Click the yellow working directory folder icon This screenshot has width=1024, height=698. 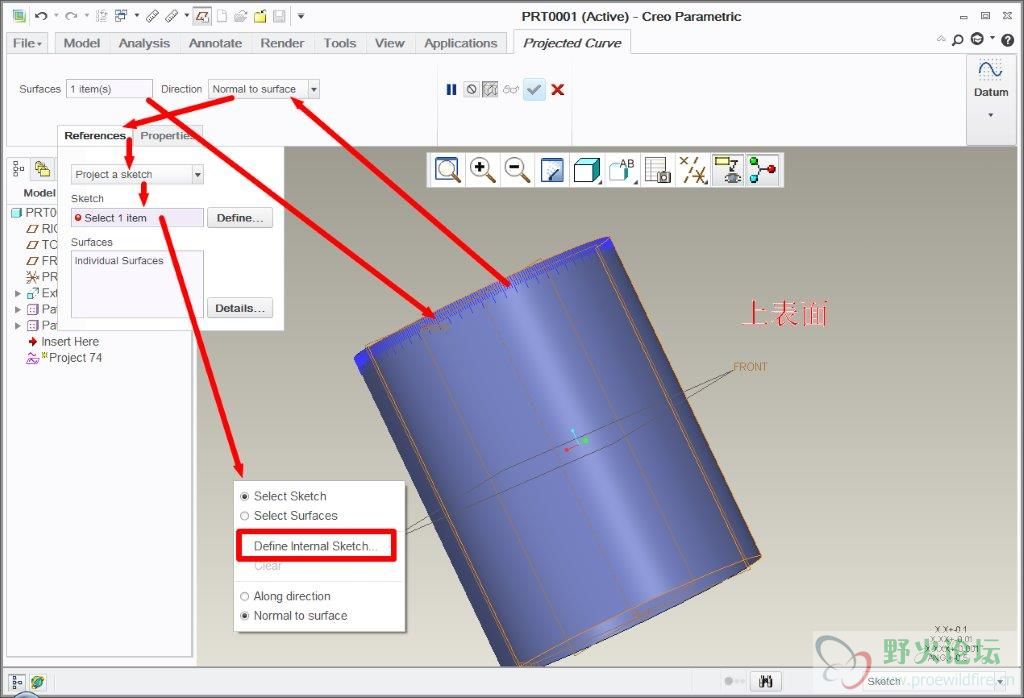point(260,16)
